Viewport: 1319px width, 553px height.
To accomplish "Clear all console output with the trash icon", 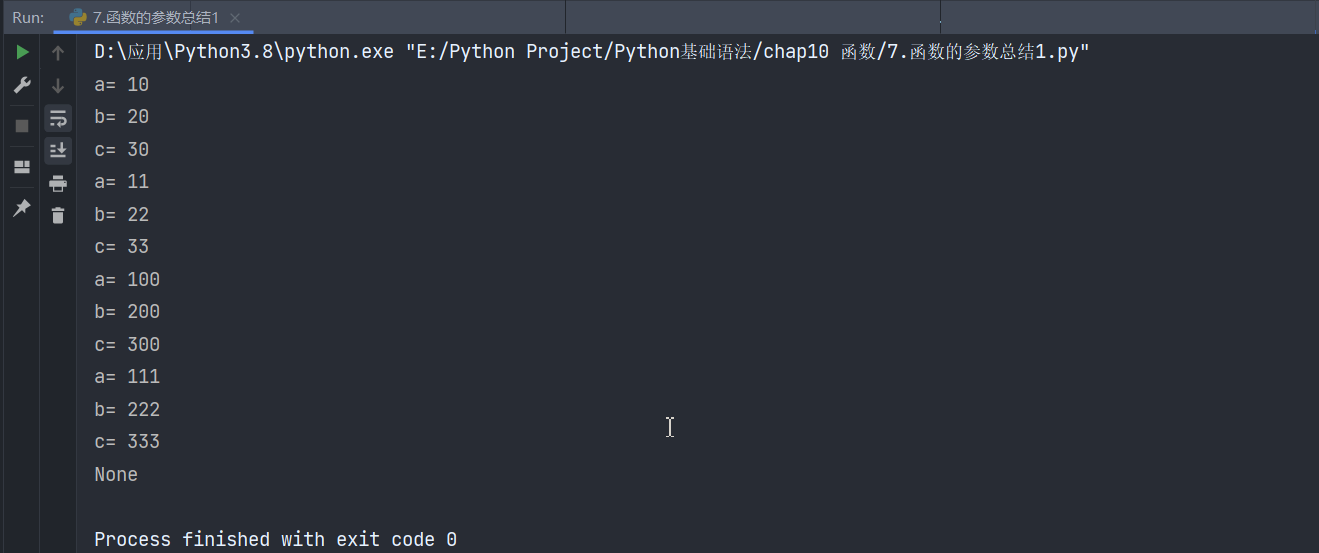I will 58,215.
